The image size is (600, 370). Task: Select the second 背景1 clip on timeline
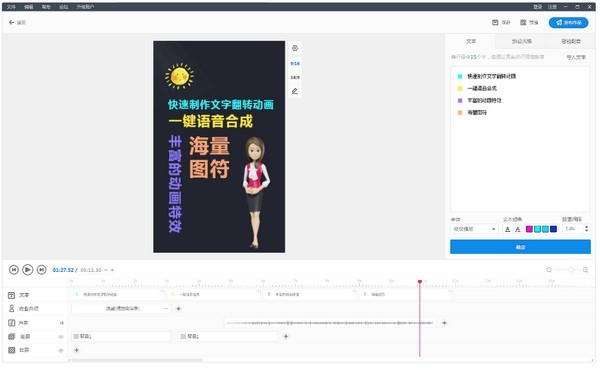(x=228, y=336)
